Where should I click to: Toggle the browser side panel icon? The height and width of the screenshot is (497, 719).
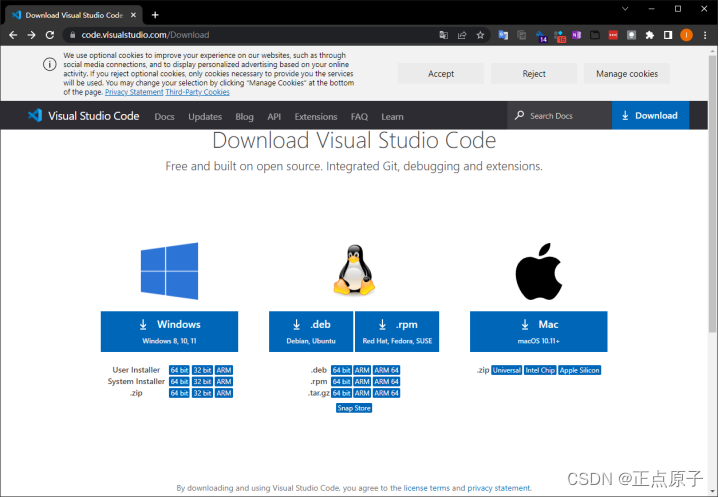pyautogui.click(x=668, y=35)
